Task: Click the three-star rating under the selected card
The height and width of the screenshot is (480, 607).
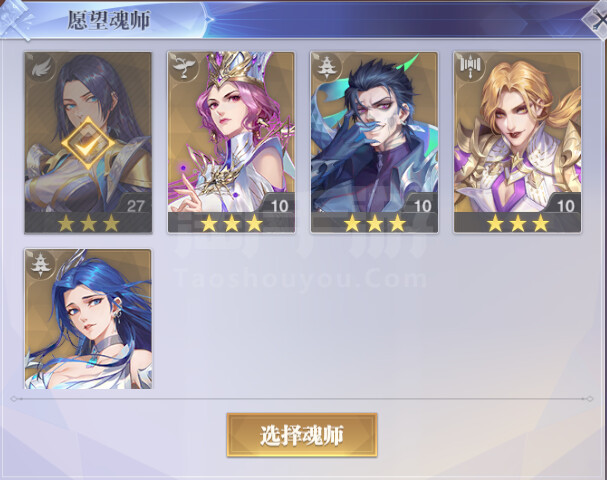Action: (88, 223)
